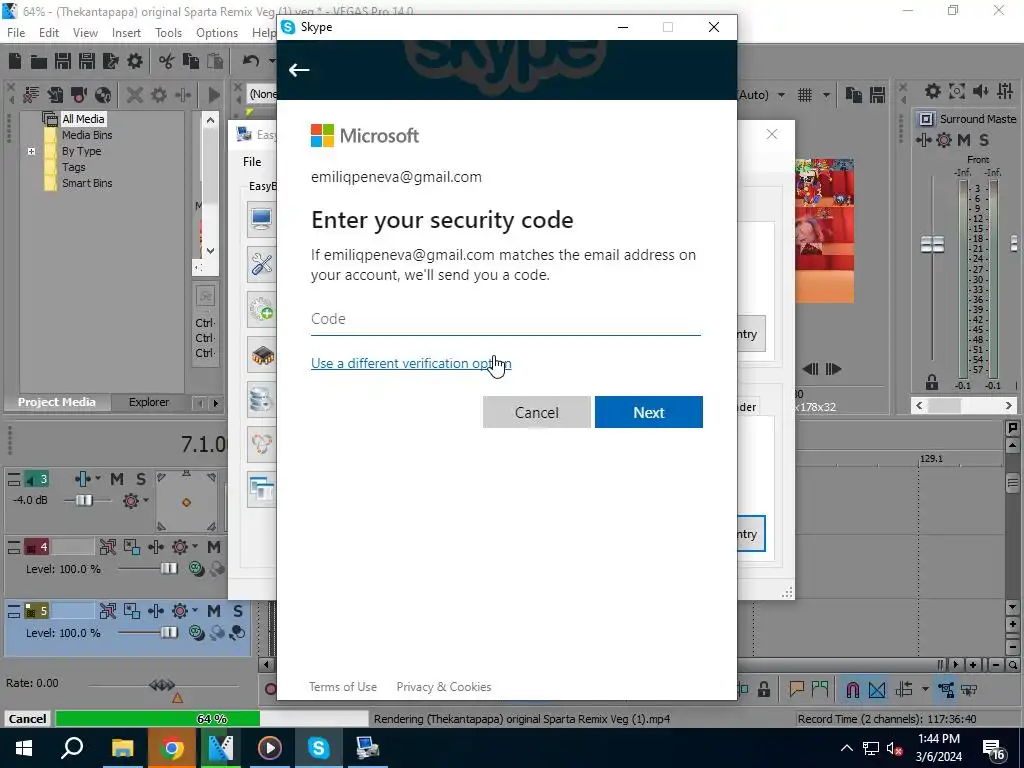The height and width of the screenshot is (768, 1024).
Task: Open the View menu
Action: [x=86, y=33]
